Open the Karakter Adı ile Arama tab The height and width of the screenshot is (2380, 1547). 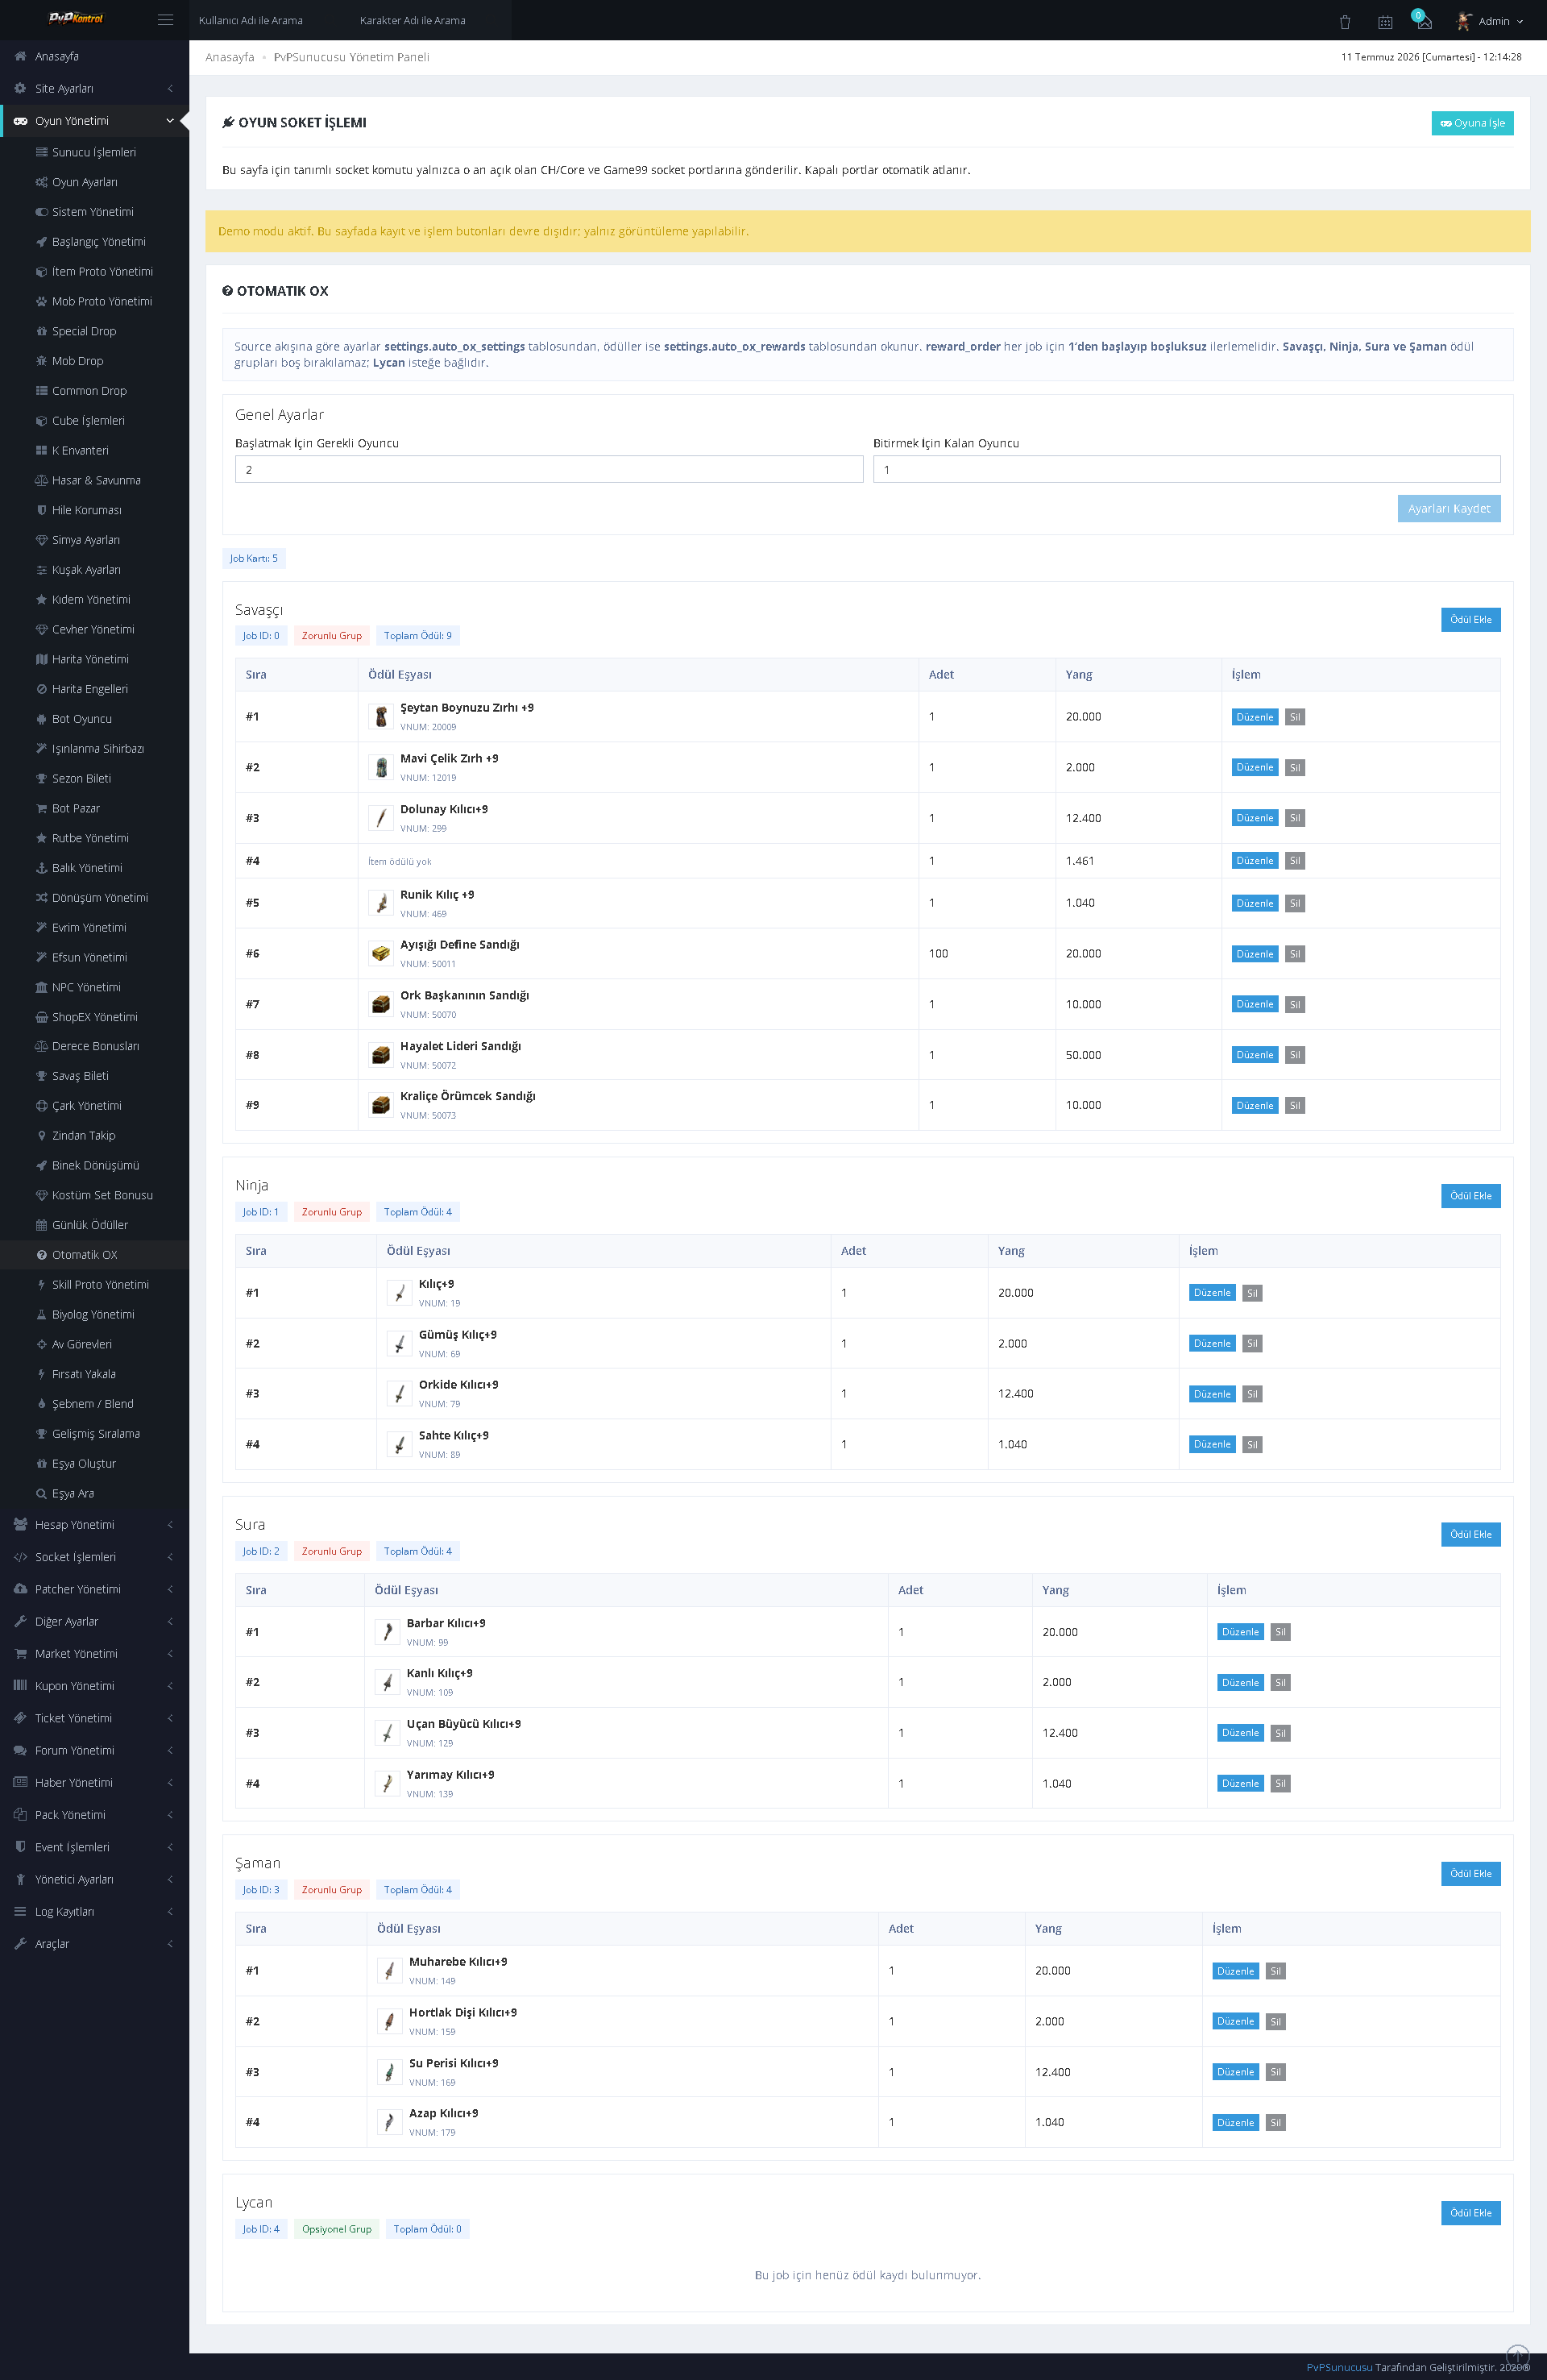(412, 20)
